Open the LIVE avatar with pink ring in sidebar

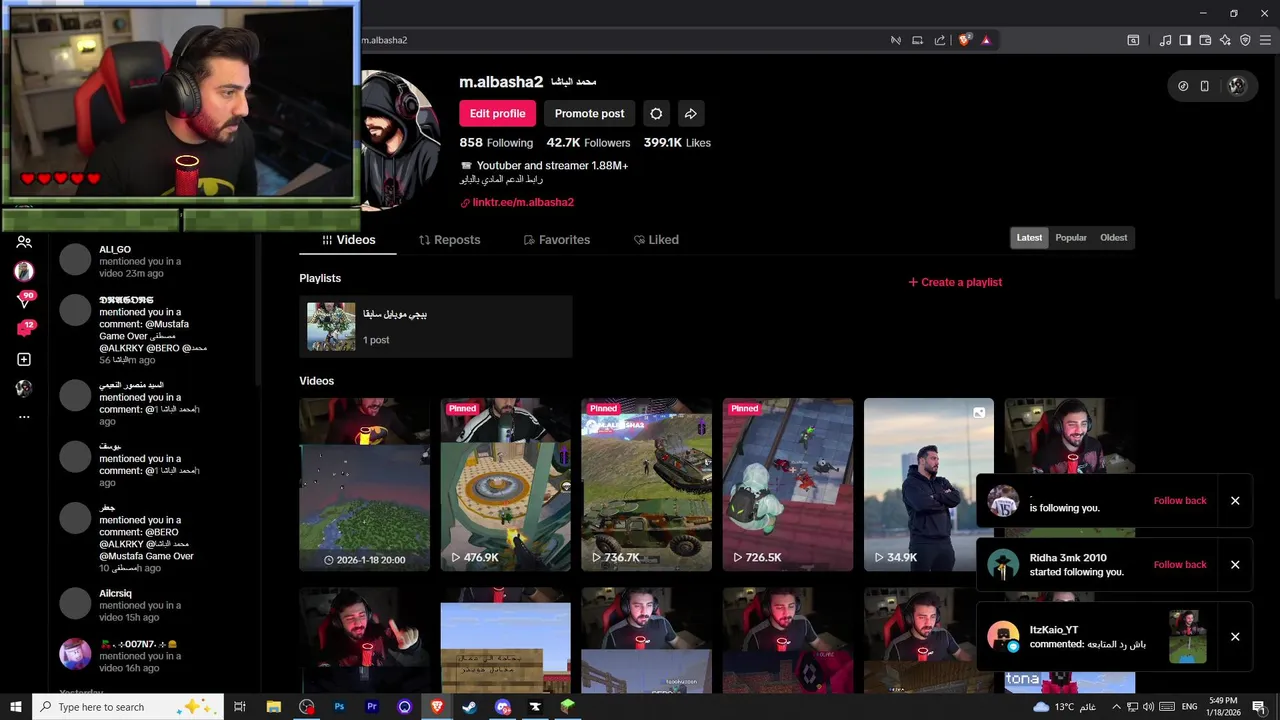[x=24, y=271]
